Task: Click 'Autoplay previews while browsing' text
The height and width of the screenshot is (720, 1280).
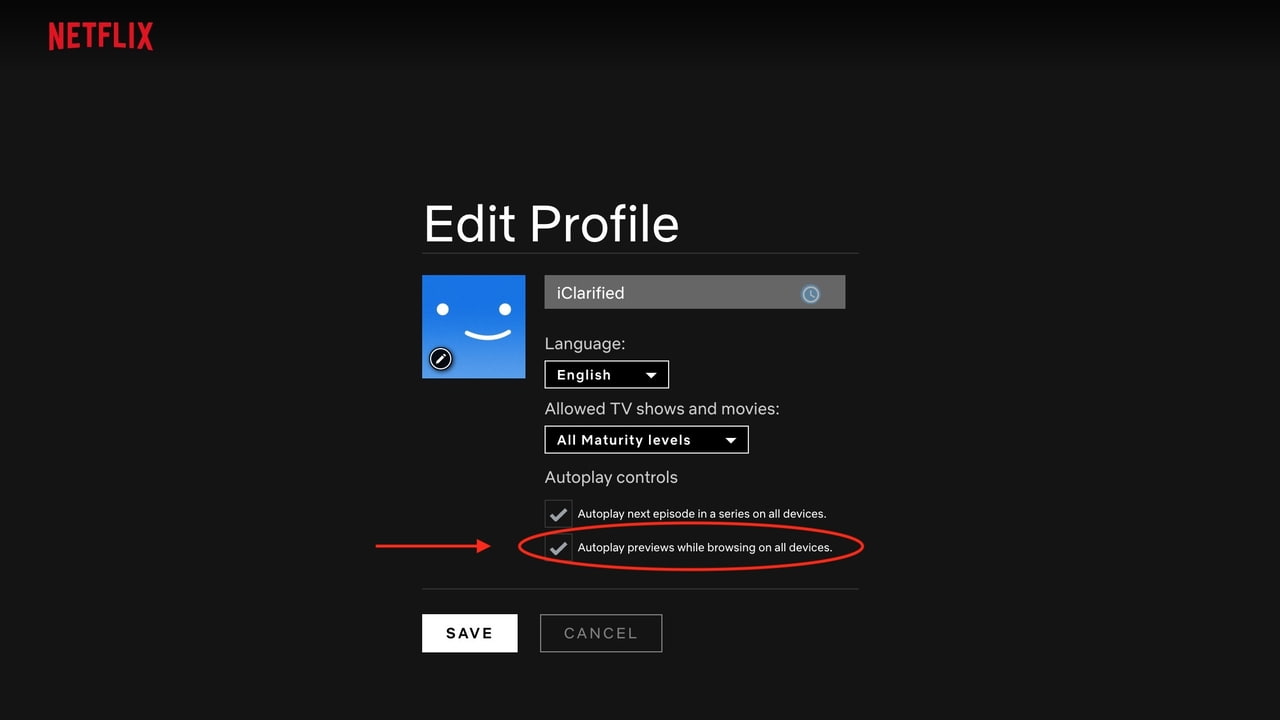Action: point(705,548)
